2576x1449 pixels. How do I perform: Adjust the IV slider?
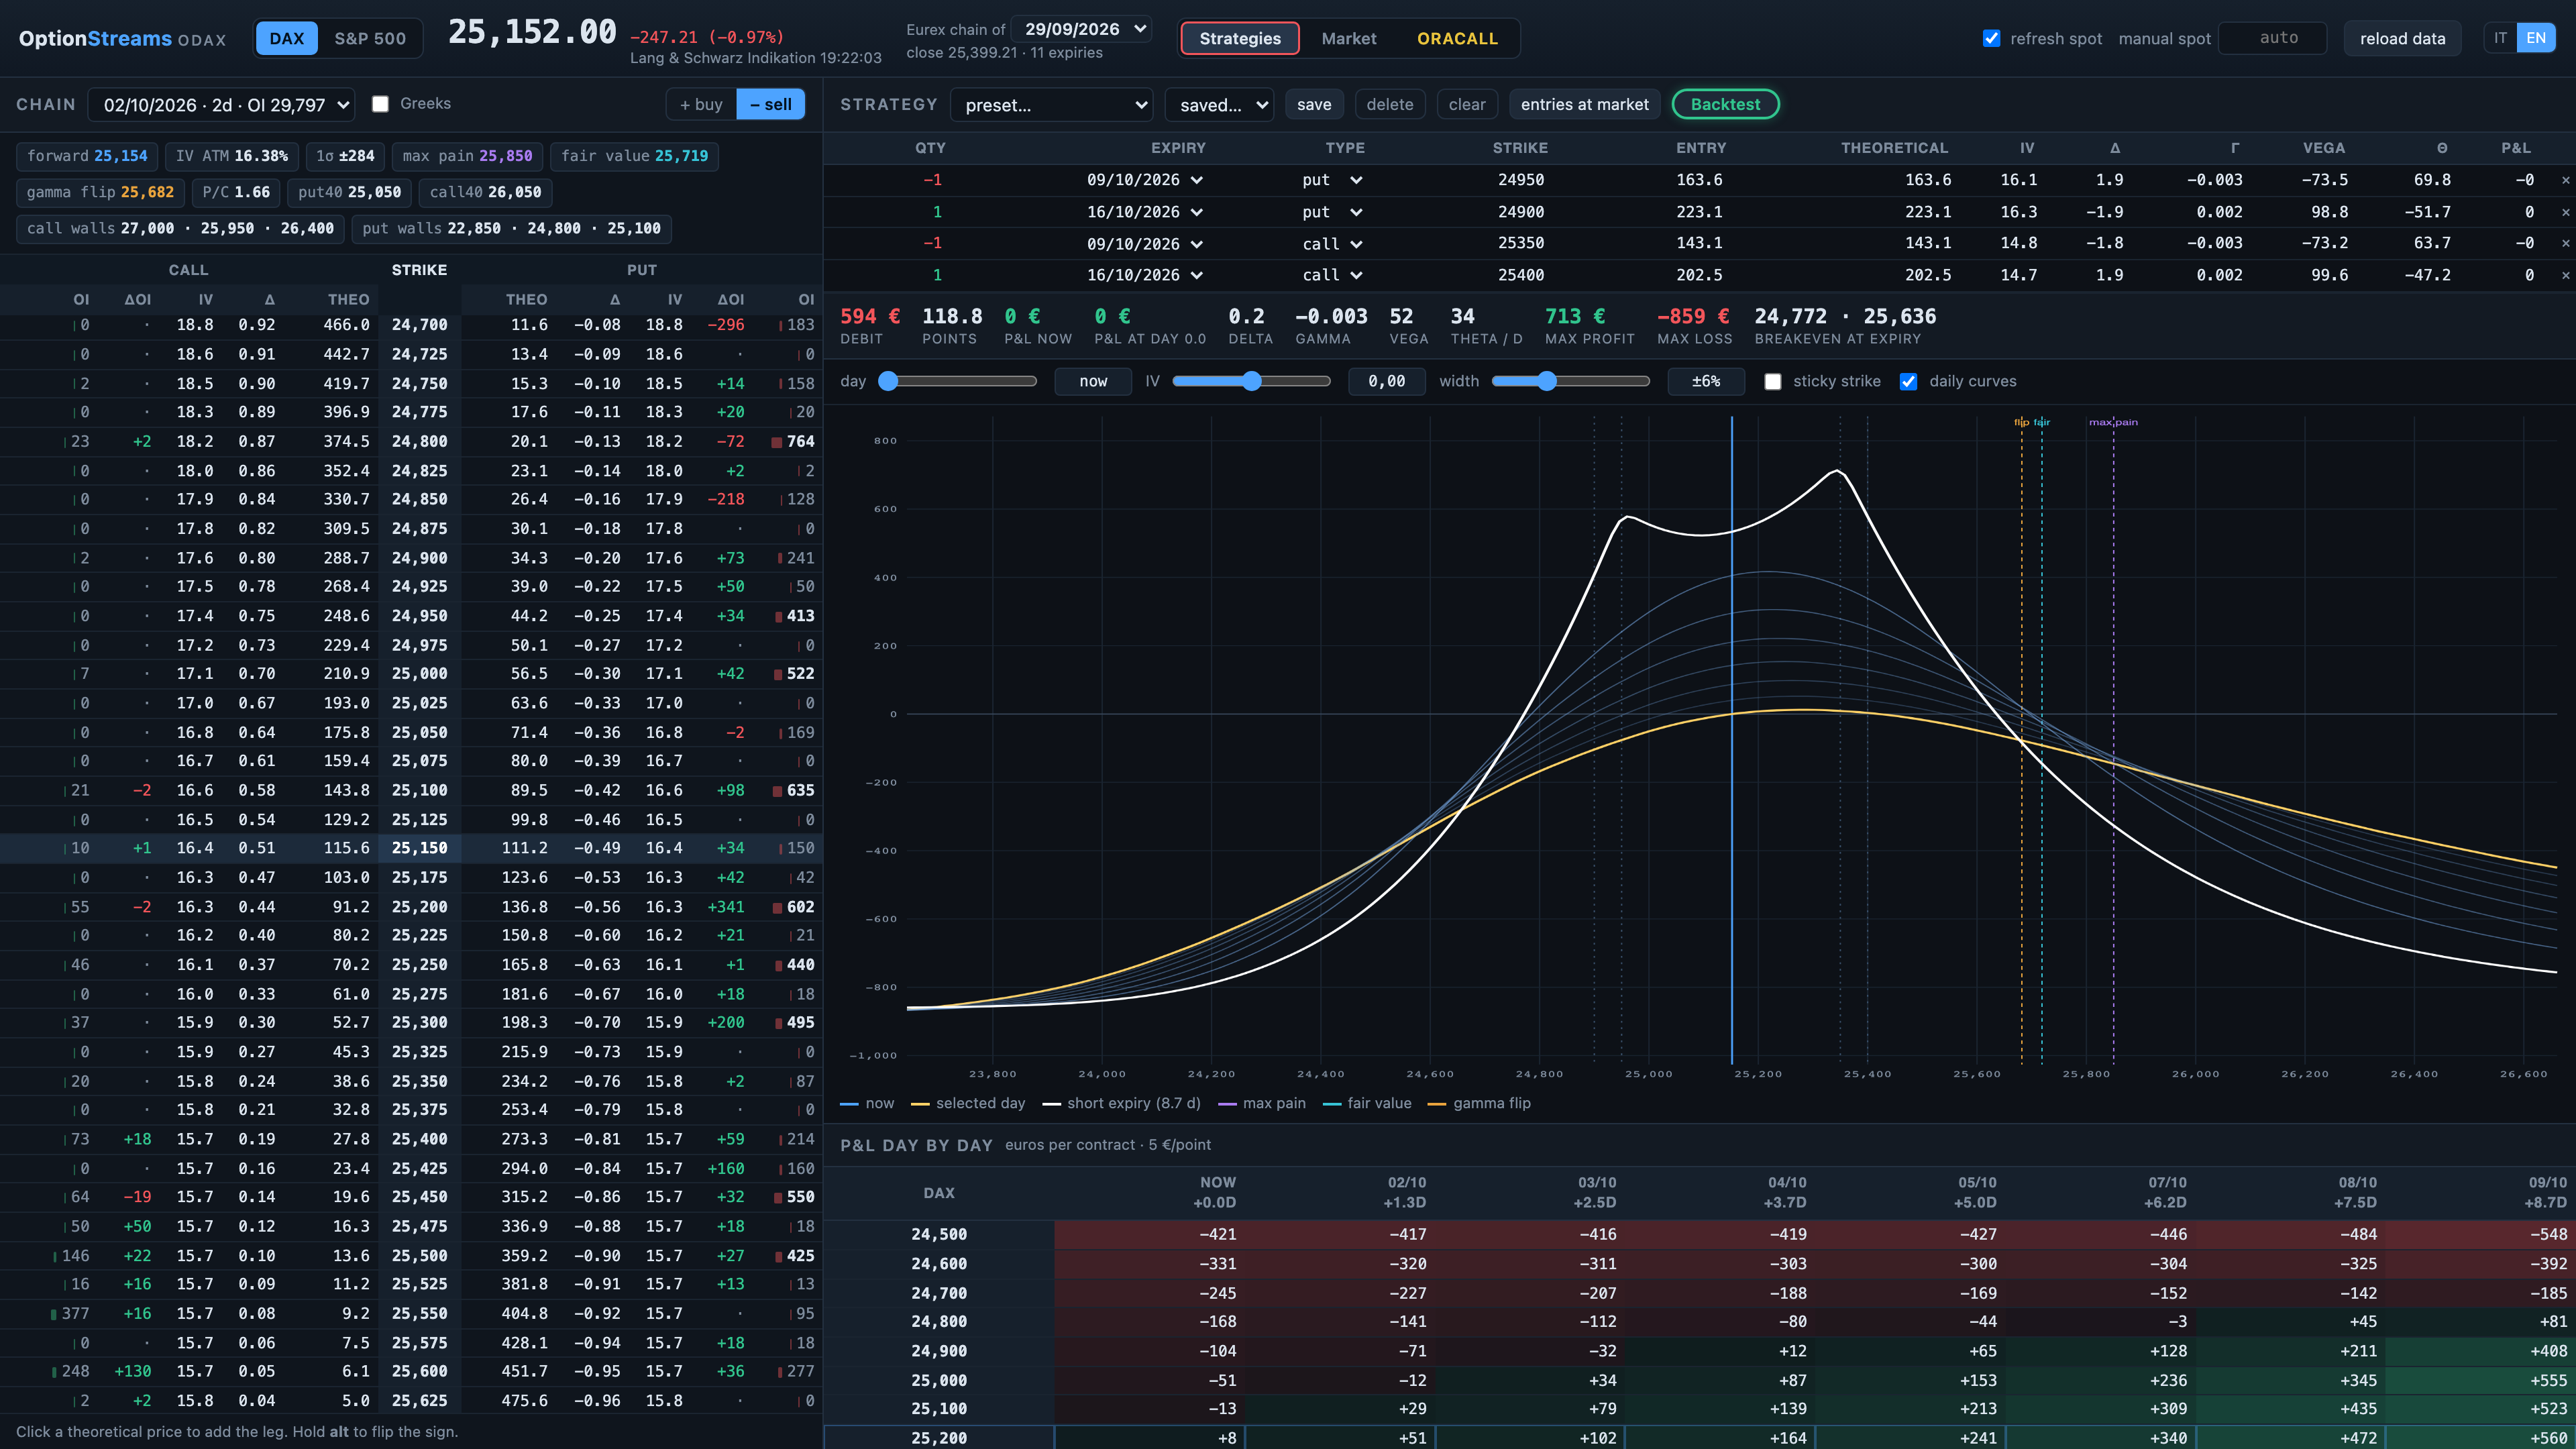click(x=1251, y=381)
